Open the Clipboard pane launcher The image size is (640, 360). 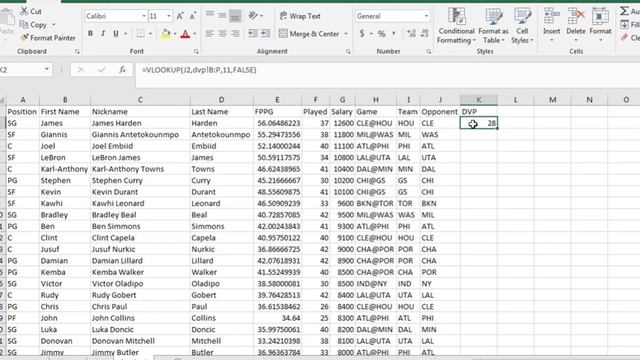coord(77,52)
